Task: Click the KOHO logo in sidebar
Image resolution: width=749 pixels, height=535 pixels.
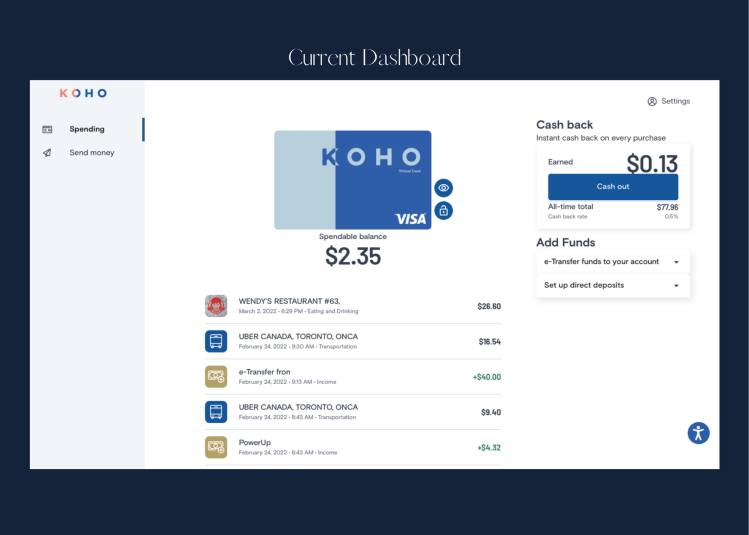Action: click(83, 93)
